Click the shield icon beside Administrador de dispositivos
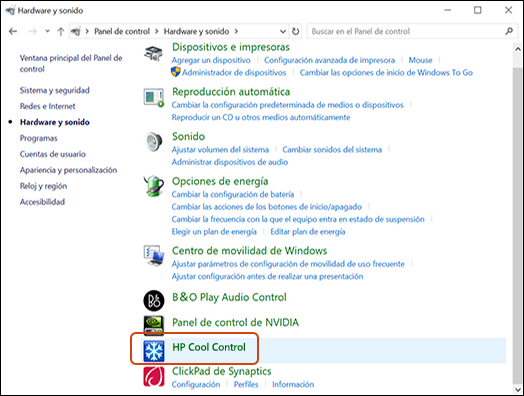Image resolution: width=524 pixels, height=396 pixels. pyautogui.click(x=175, y=72)
